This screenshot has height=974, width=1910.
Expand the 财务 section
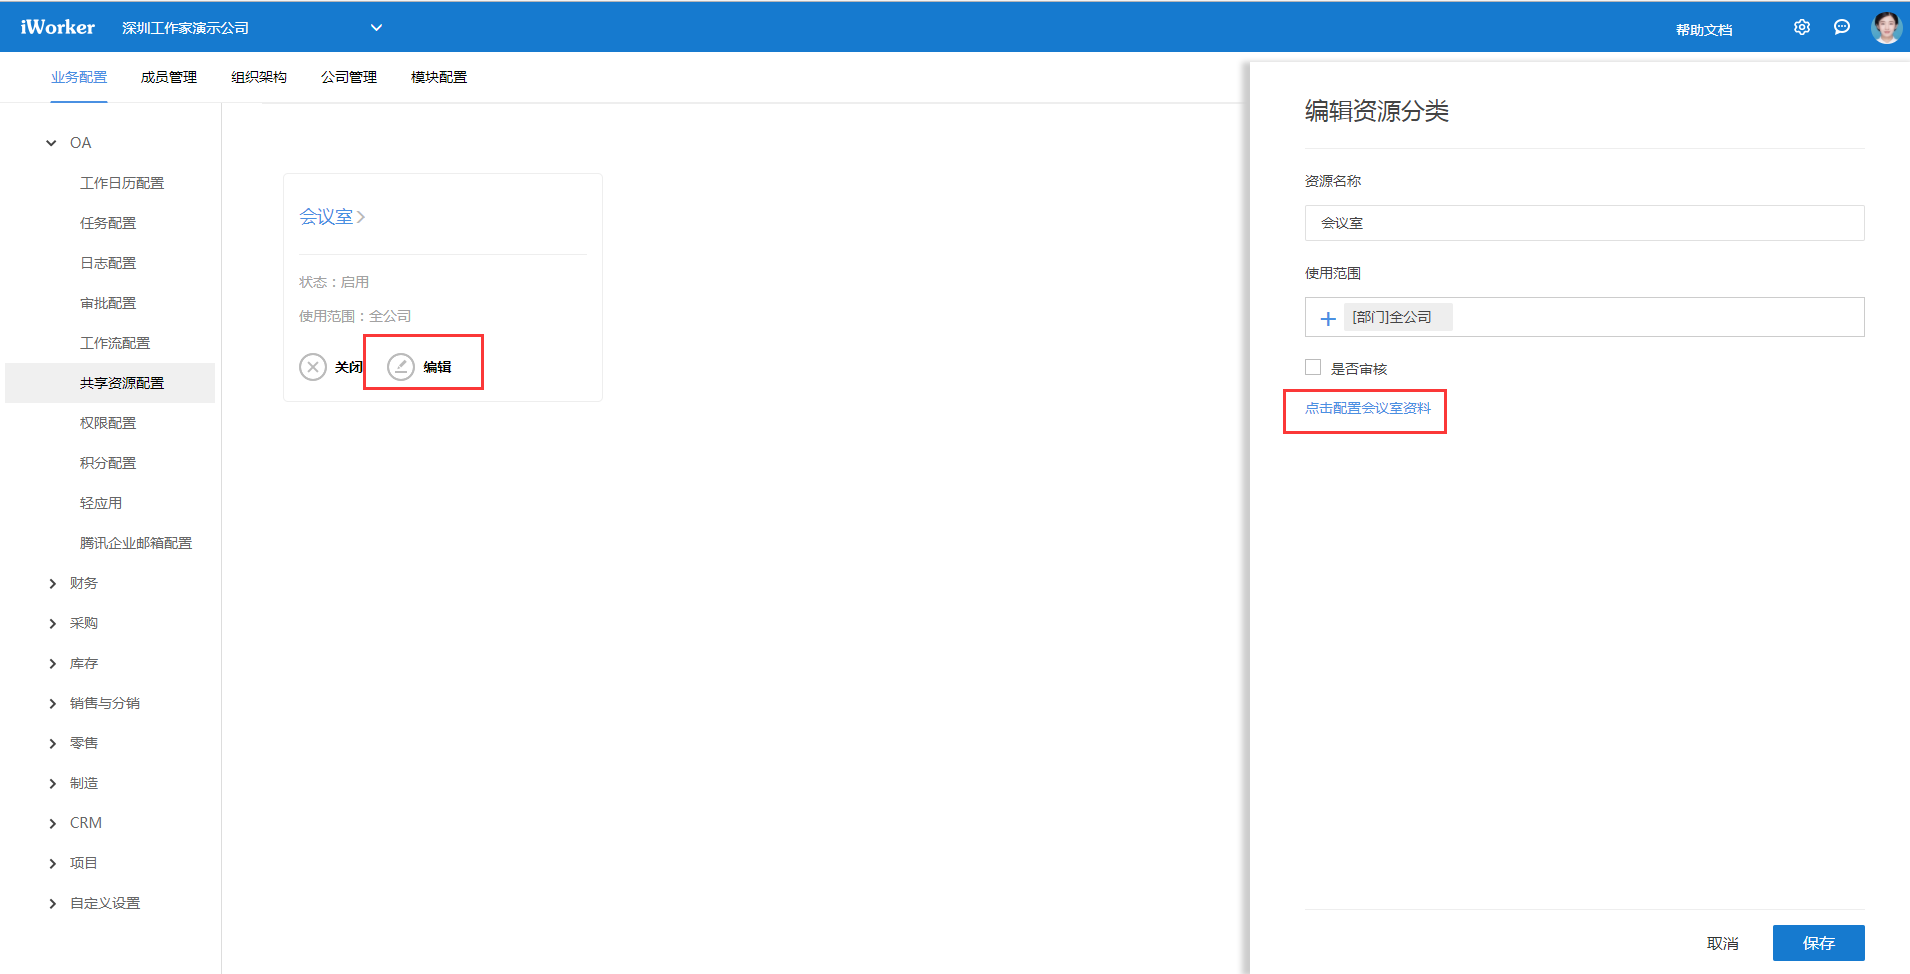[x=52, y=583]
